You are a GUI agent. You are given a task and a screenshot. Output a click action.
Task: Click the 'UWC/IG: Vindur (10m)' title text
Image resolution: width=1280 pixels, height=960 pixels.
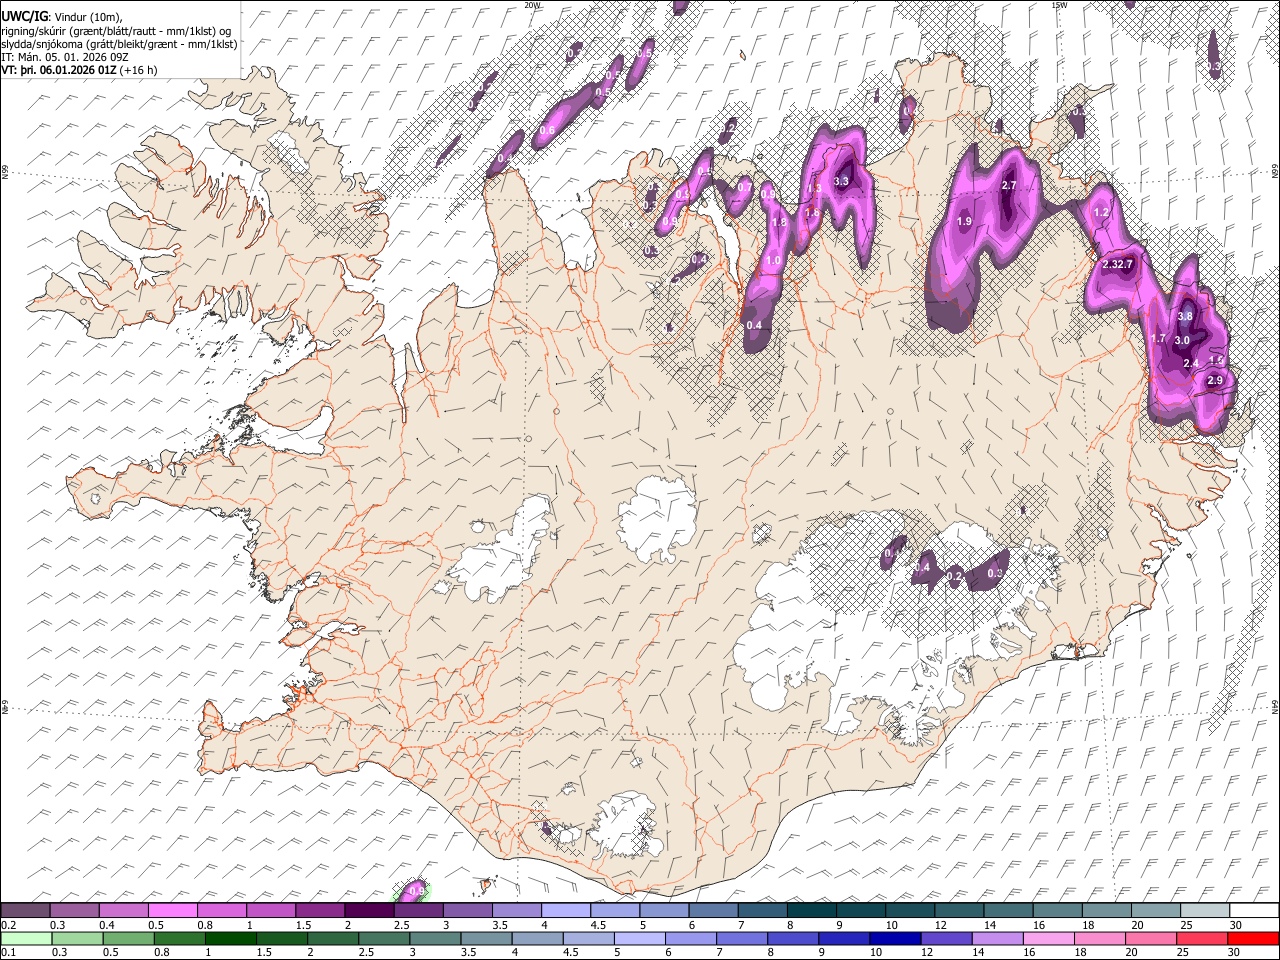coord(62,17)
